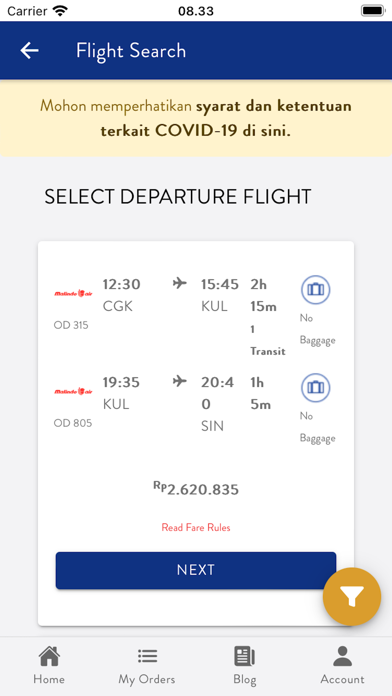
Task: Tap the 1 Transit label
Action: [268, 340]
